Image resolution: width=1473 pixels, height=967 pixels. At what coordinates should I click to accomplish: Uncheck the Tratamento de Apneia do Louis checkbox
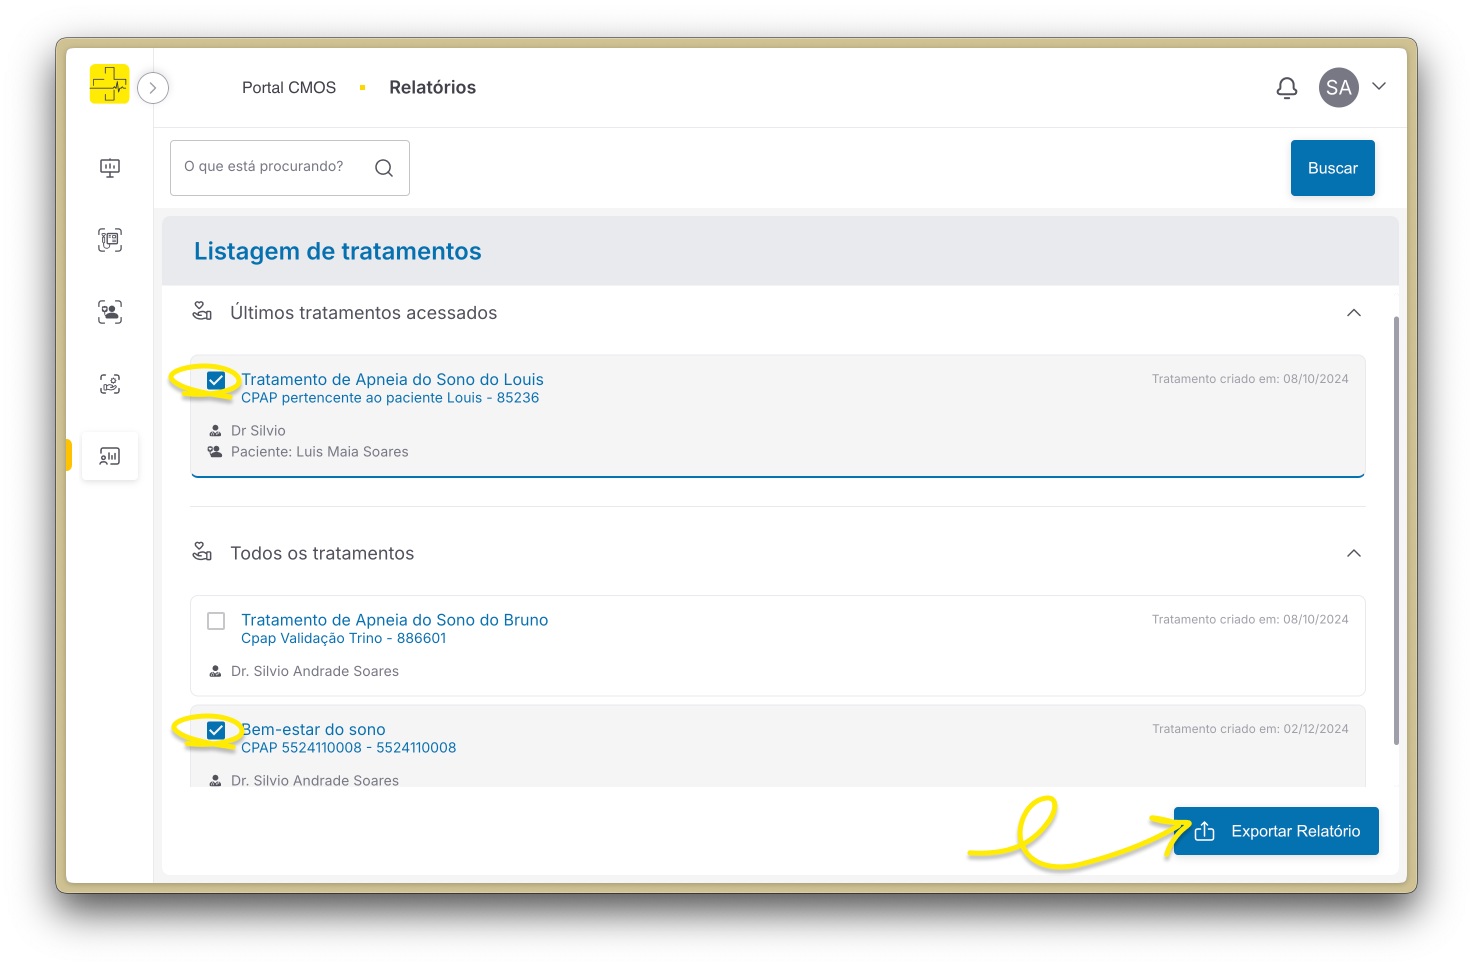[x=216, y=380]
